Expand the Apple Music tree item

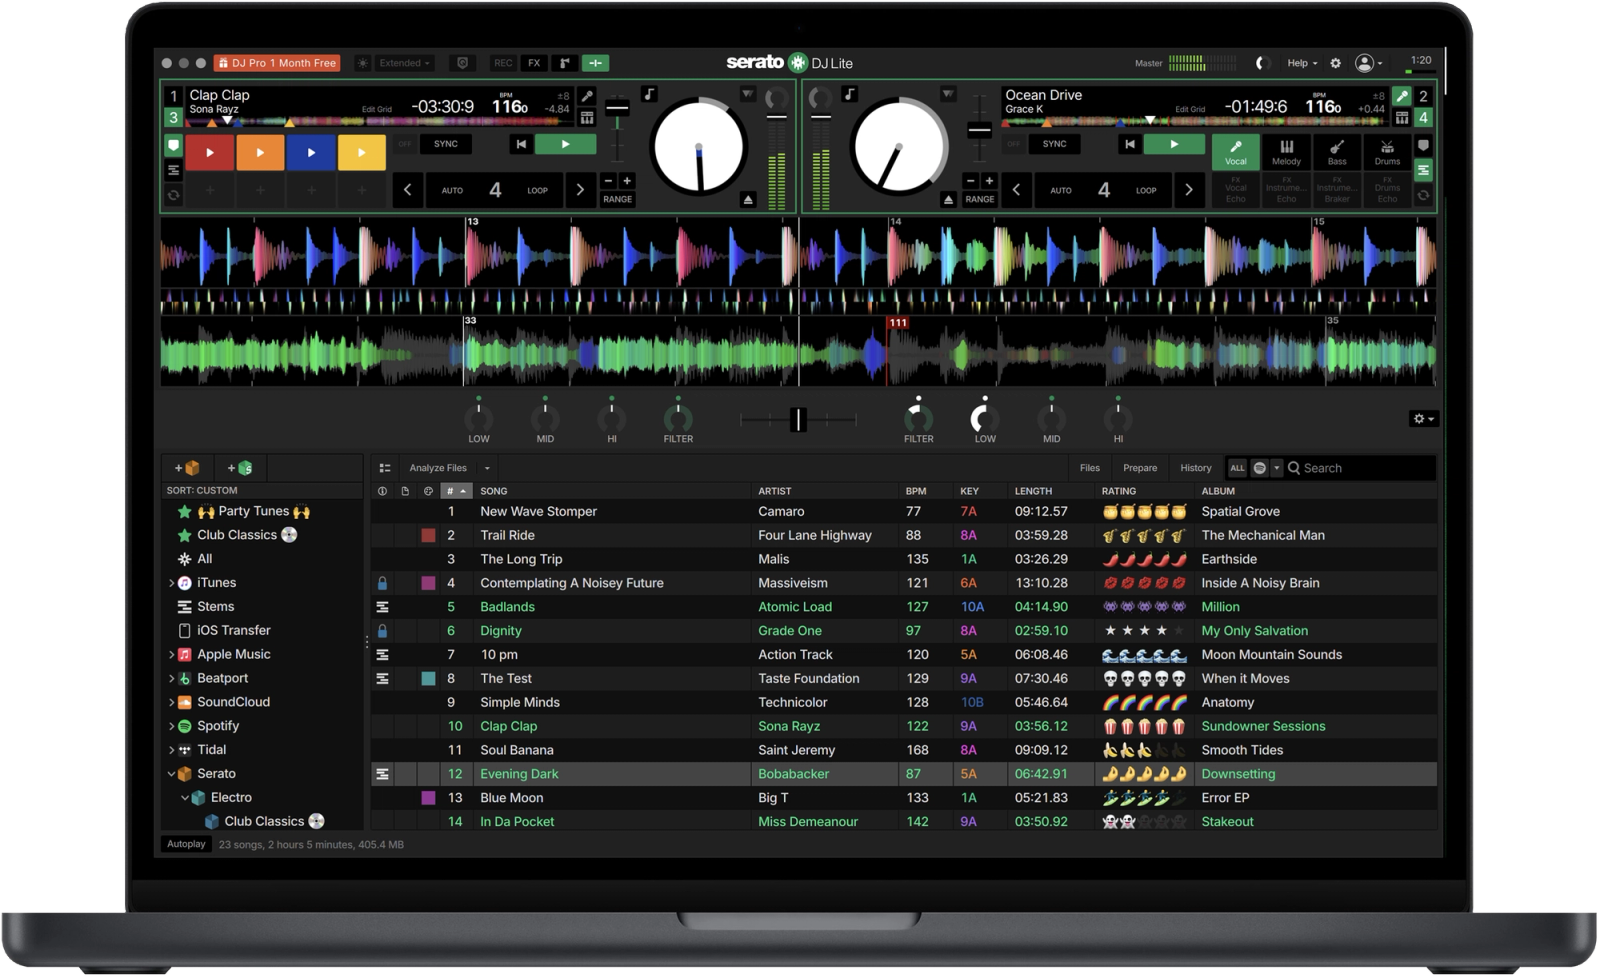click(172, 655)
